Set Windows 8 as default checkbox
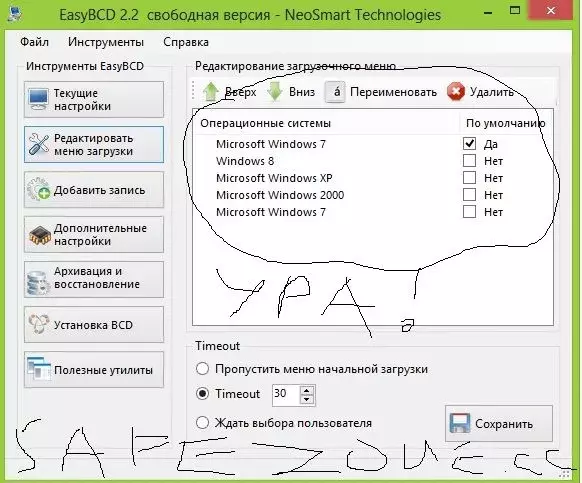The image size is (582, 483). pyautogui.click(x=469, y=160)
